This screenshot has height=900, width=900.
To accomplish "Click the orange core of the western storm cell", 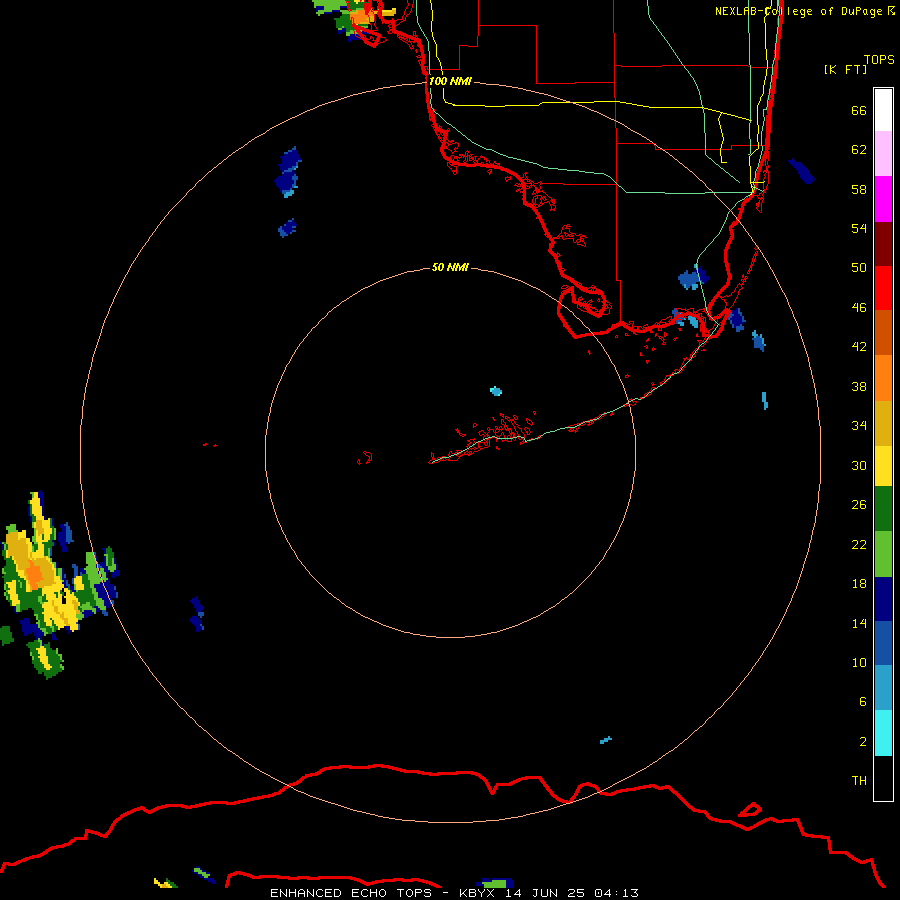I will coord(34,573).
